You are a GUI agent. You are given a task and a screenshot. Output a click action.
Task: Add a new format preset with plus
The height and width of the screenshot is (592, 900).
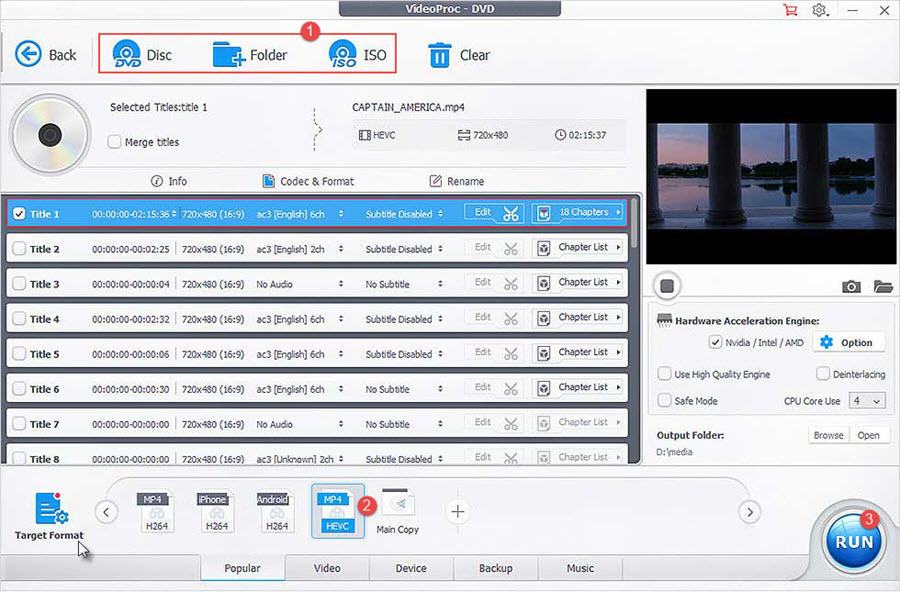(x=457, y=511)
